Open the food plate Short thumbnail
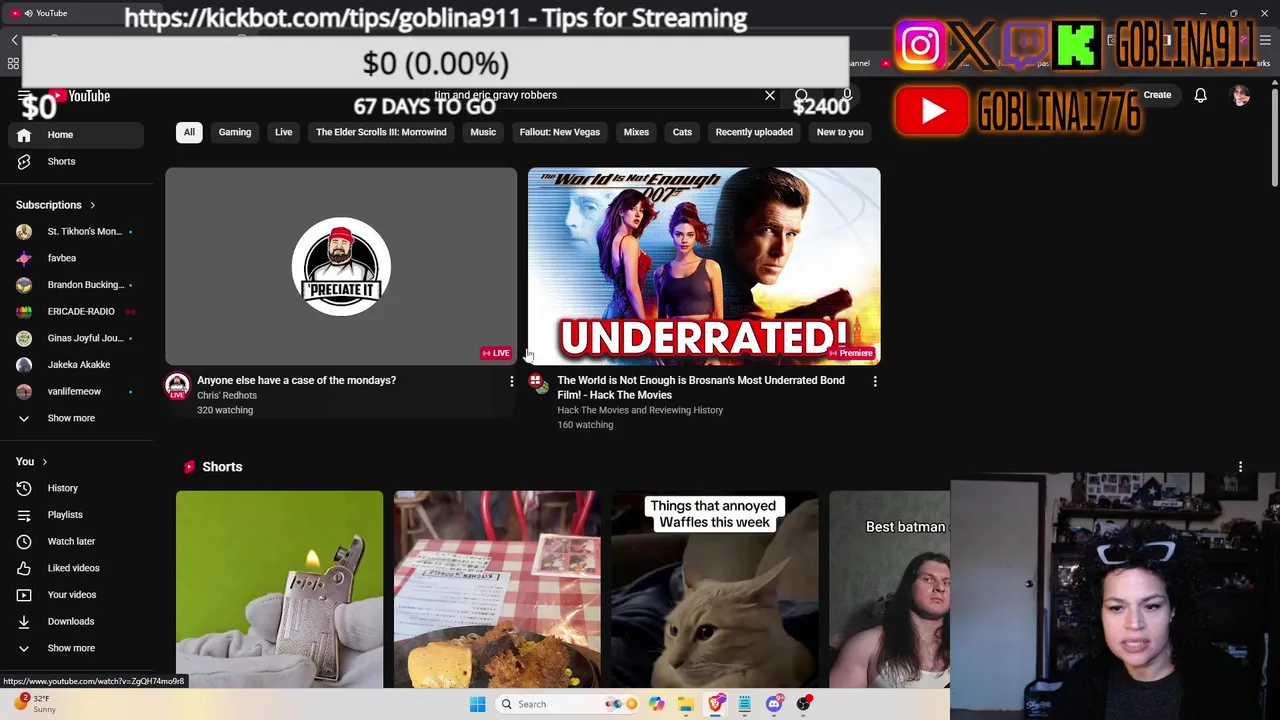Viewport: 1280px width, 720px height. (497, 589)
